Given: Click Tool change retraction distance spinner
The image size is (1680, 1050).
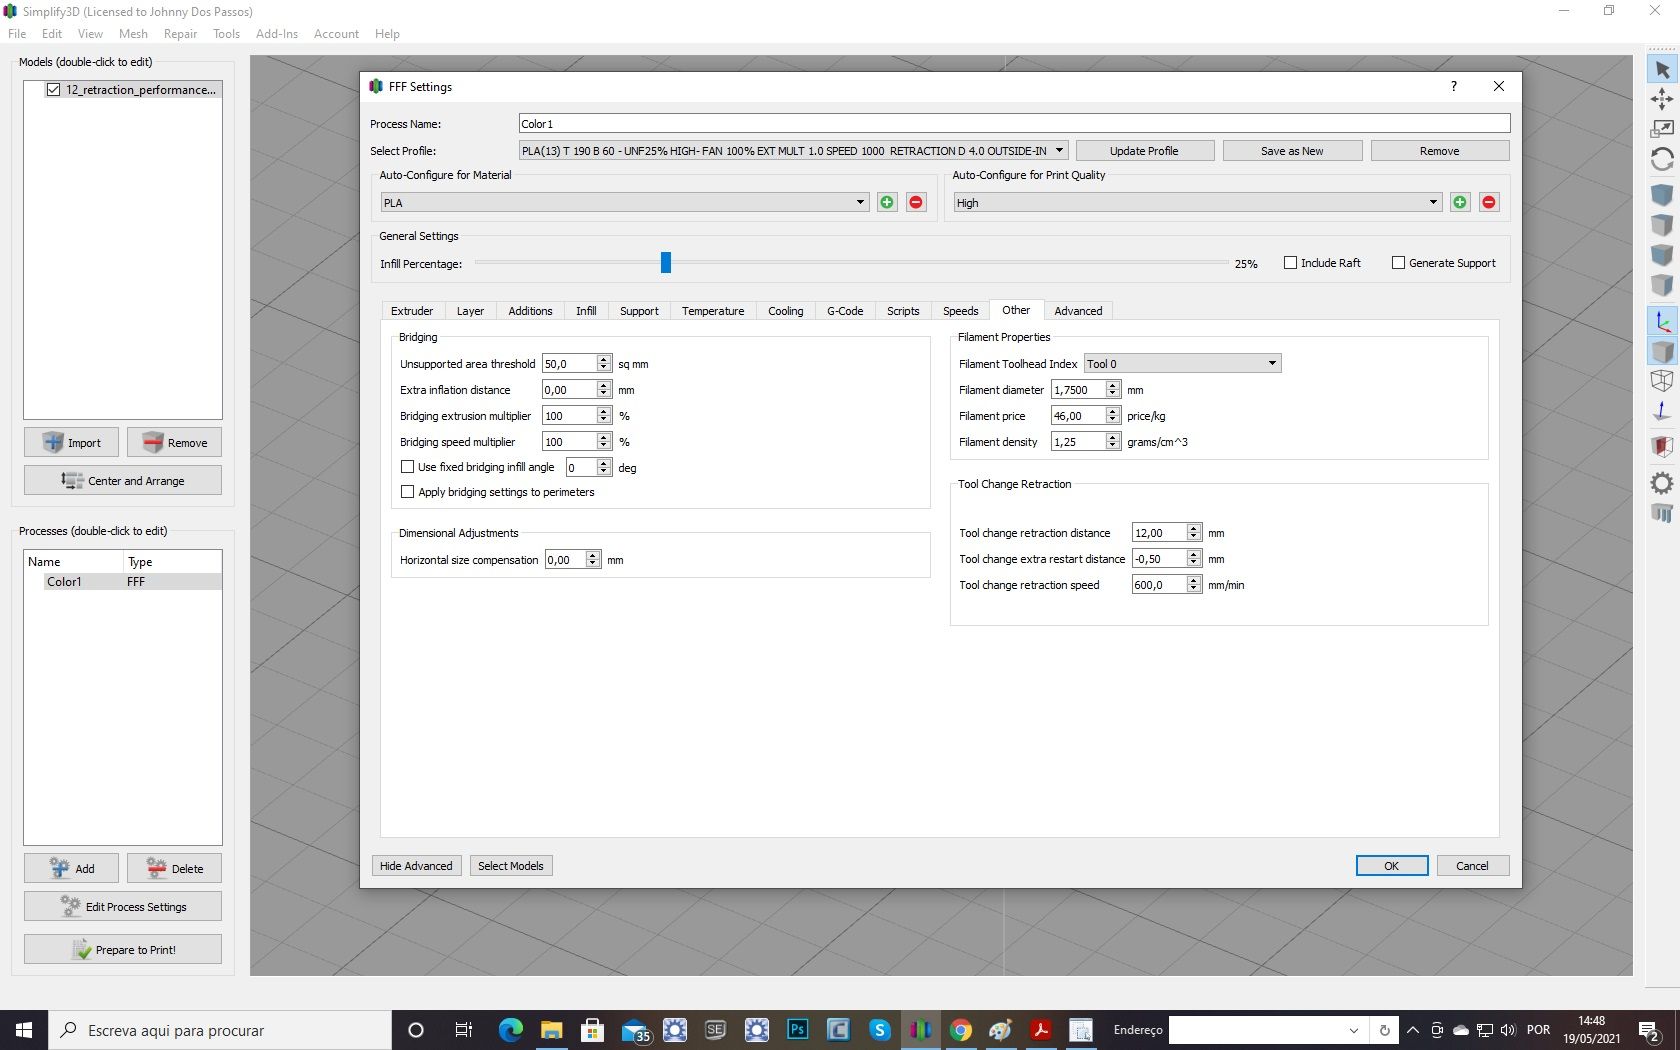Looking at the screenshot, I should pyautogui.click(x=1194, y=533).
